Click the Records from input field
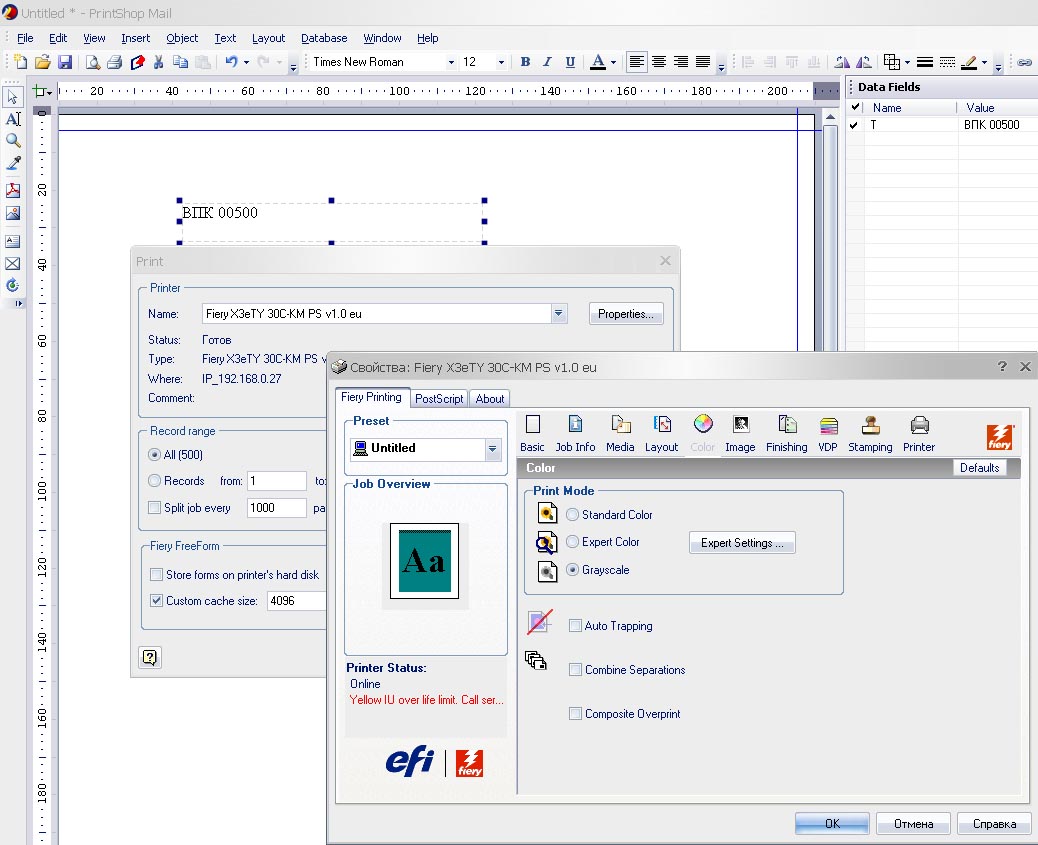1038x845 pixels. (x=277, y=481)
